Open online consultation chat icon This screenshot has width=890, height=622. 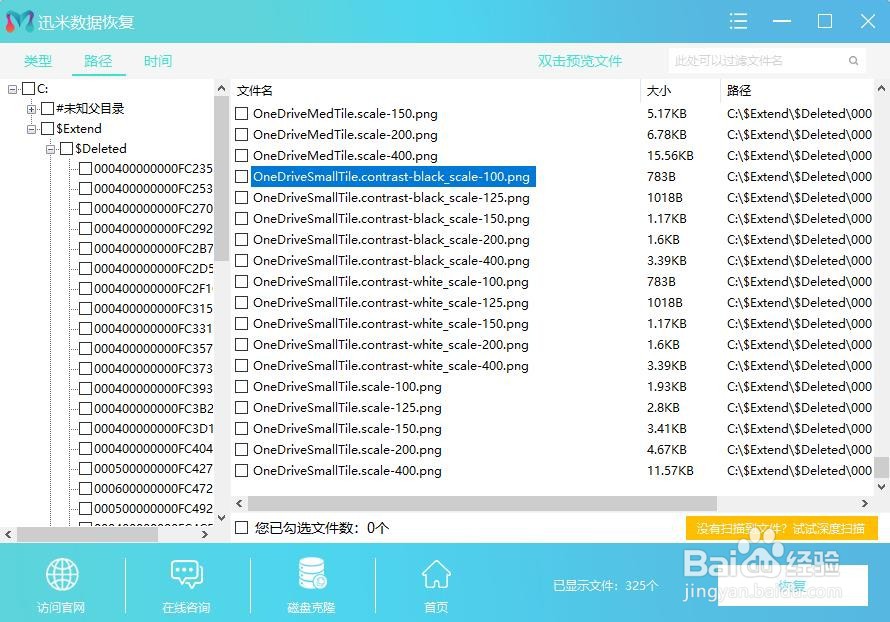click(187, 574)
